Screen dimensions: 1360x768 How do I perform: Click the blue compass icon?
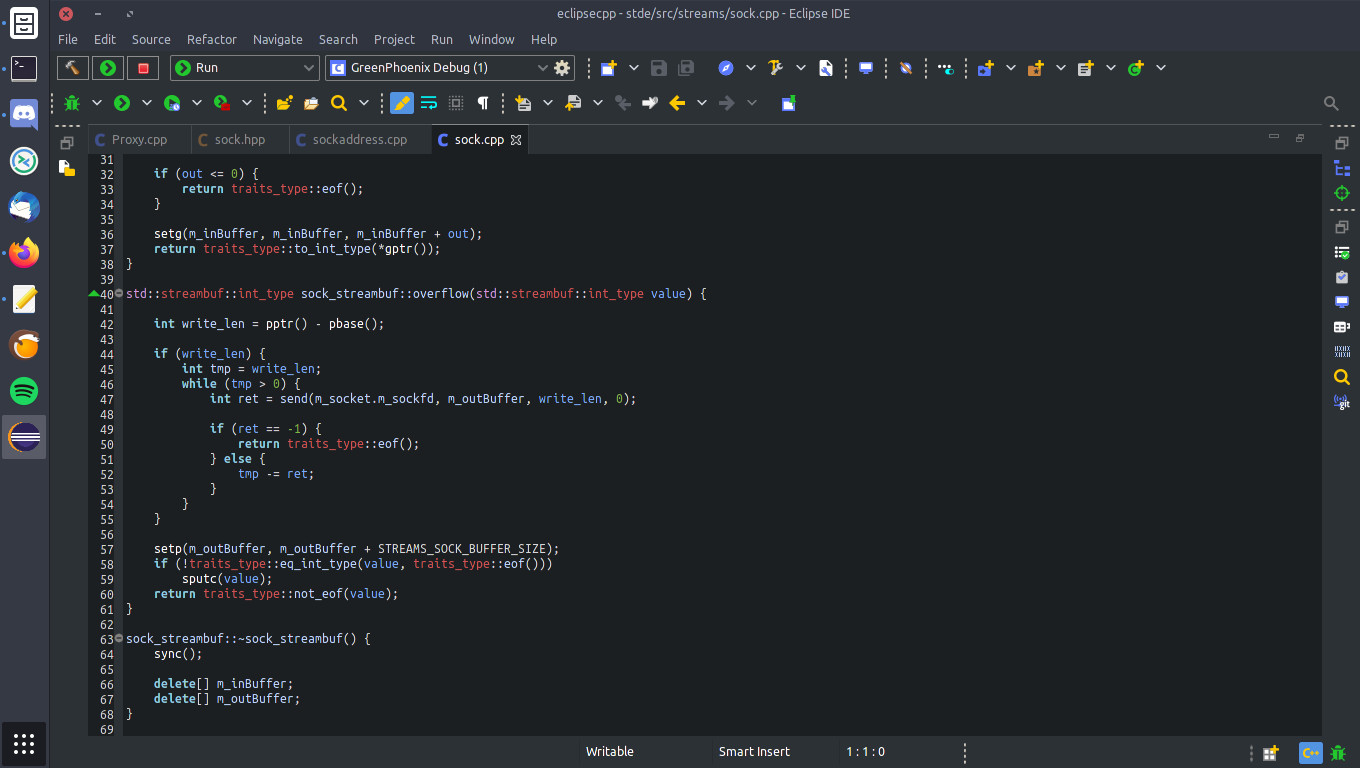[727, 68]
